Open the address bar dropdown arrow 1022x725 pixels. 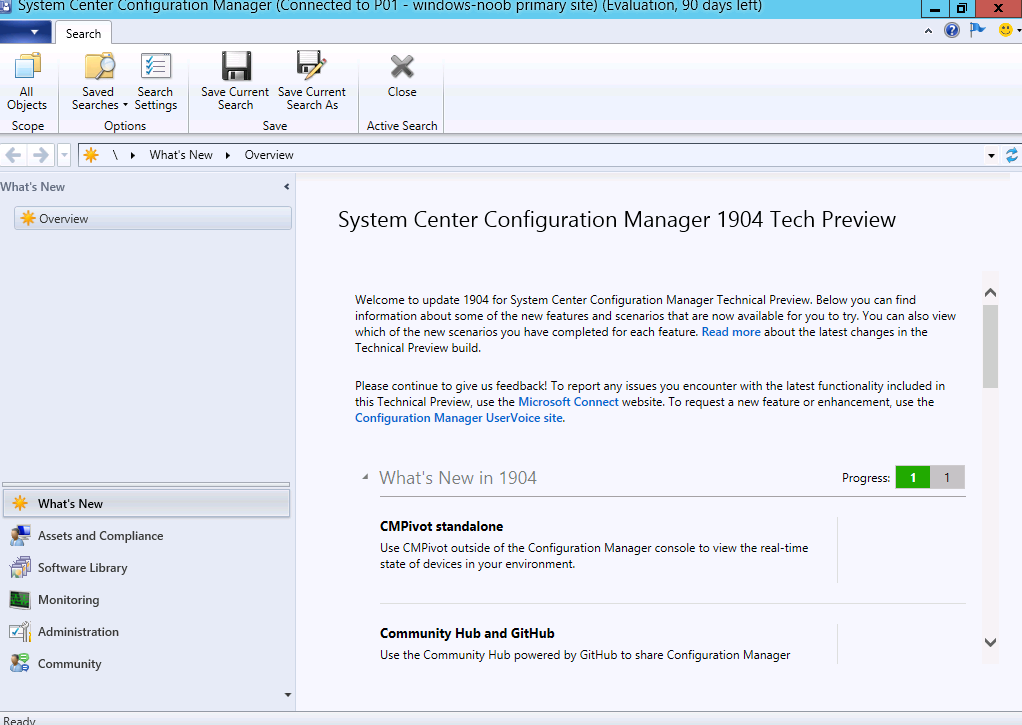(991, 155)
